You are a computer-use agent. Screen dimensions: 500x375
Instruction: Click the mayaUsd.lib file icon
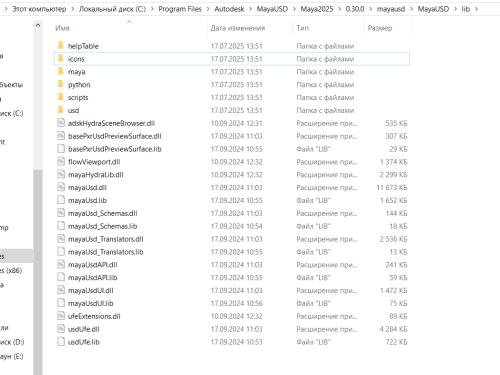(61, 200)
